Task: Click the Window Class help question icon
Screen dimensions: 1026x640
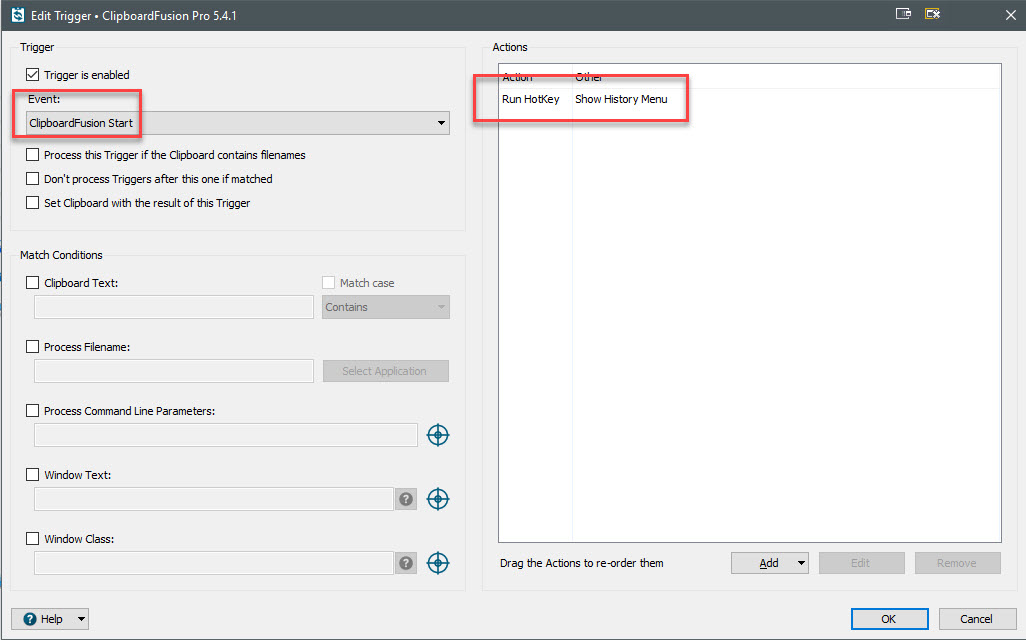Action: pyautogui.click(x=406, y=563)
